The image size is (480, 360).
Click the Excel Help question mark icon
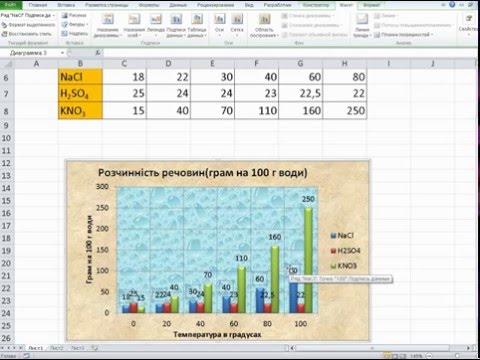(452, 5)
